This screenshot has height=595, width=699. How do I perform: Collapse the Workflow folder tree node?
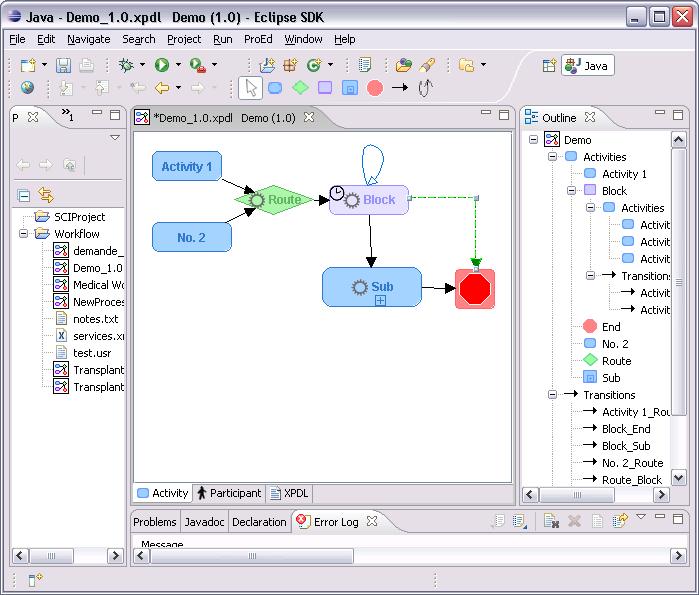pyautogui.click(x=24, y=234)
